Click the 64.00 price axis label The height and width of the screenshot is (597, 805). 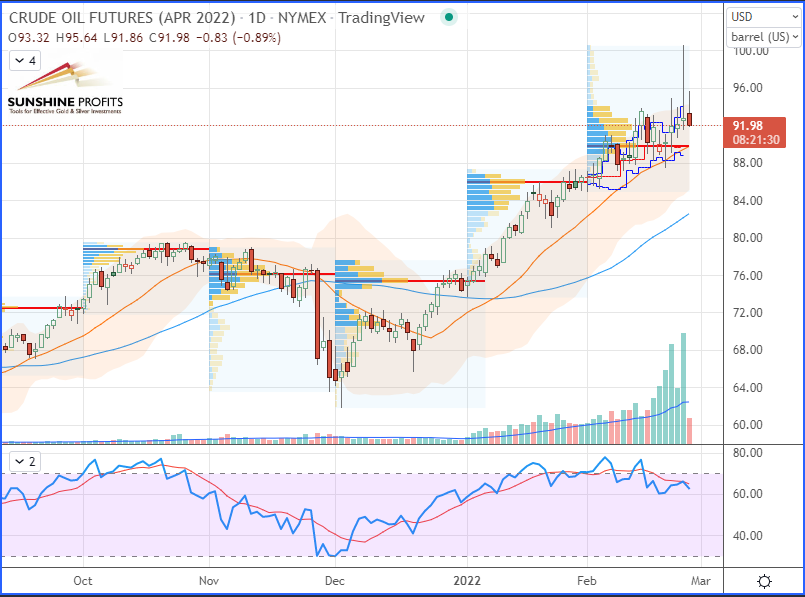click(x=748, y=388)
